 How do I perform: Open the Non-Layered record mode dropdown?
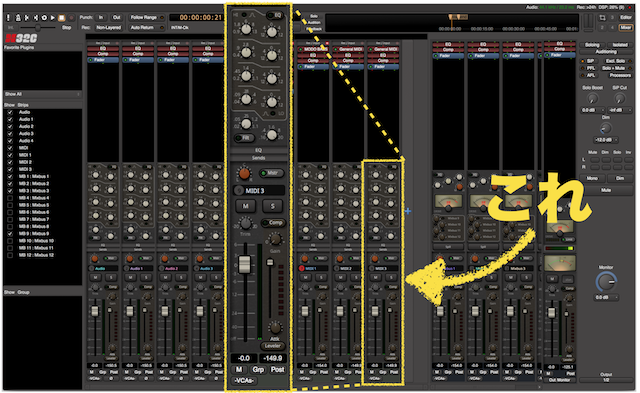(x=108, y=27)
